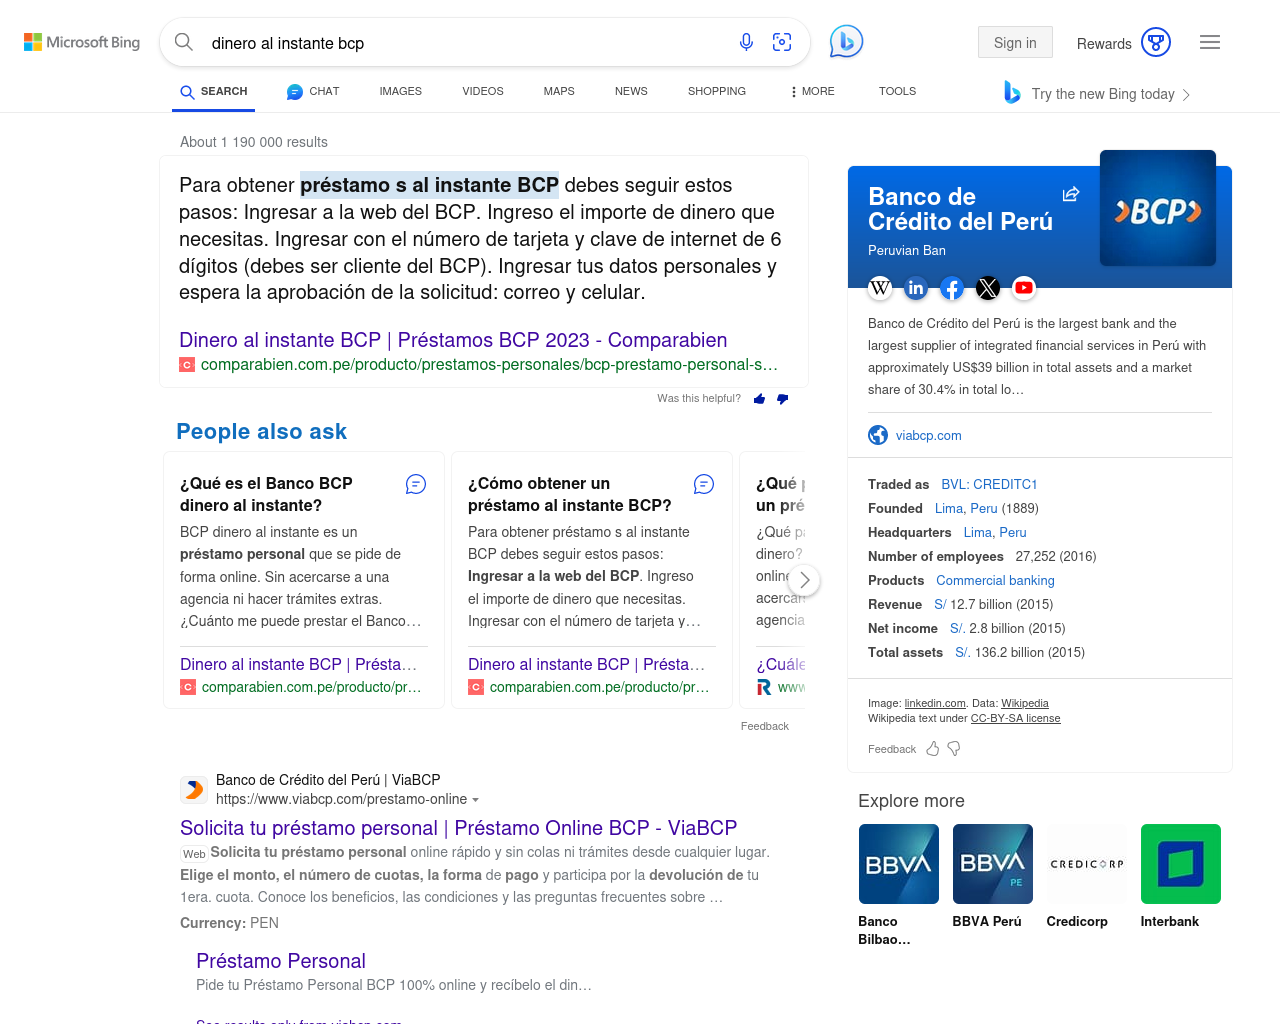
Task: Click the Bing logo next to 'Try the new Bing'
Action: (1012, 93)
